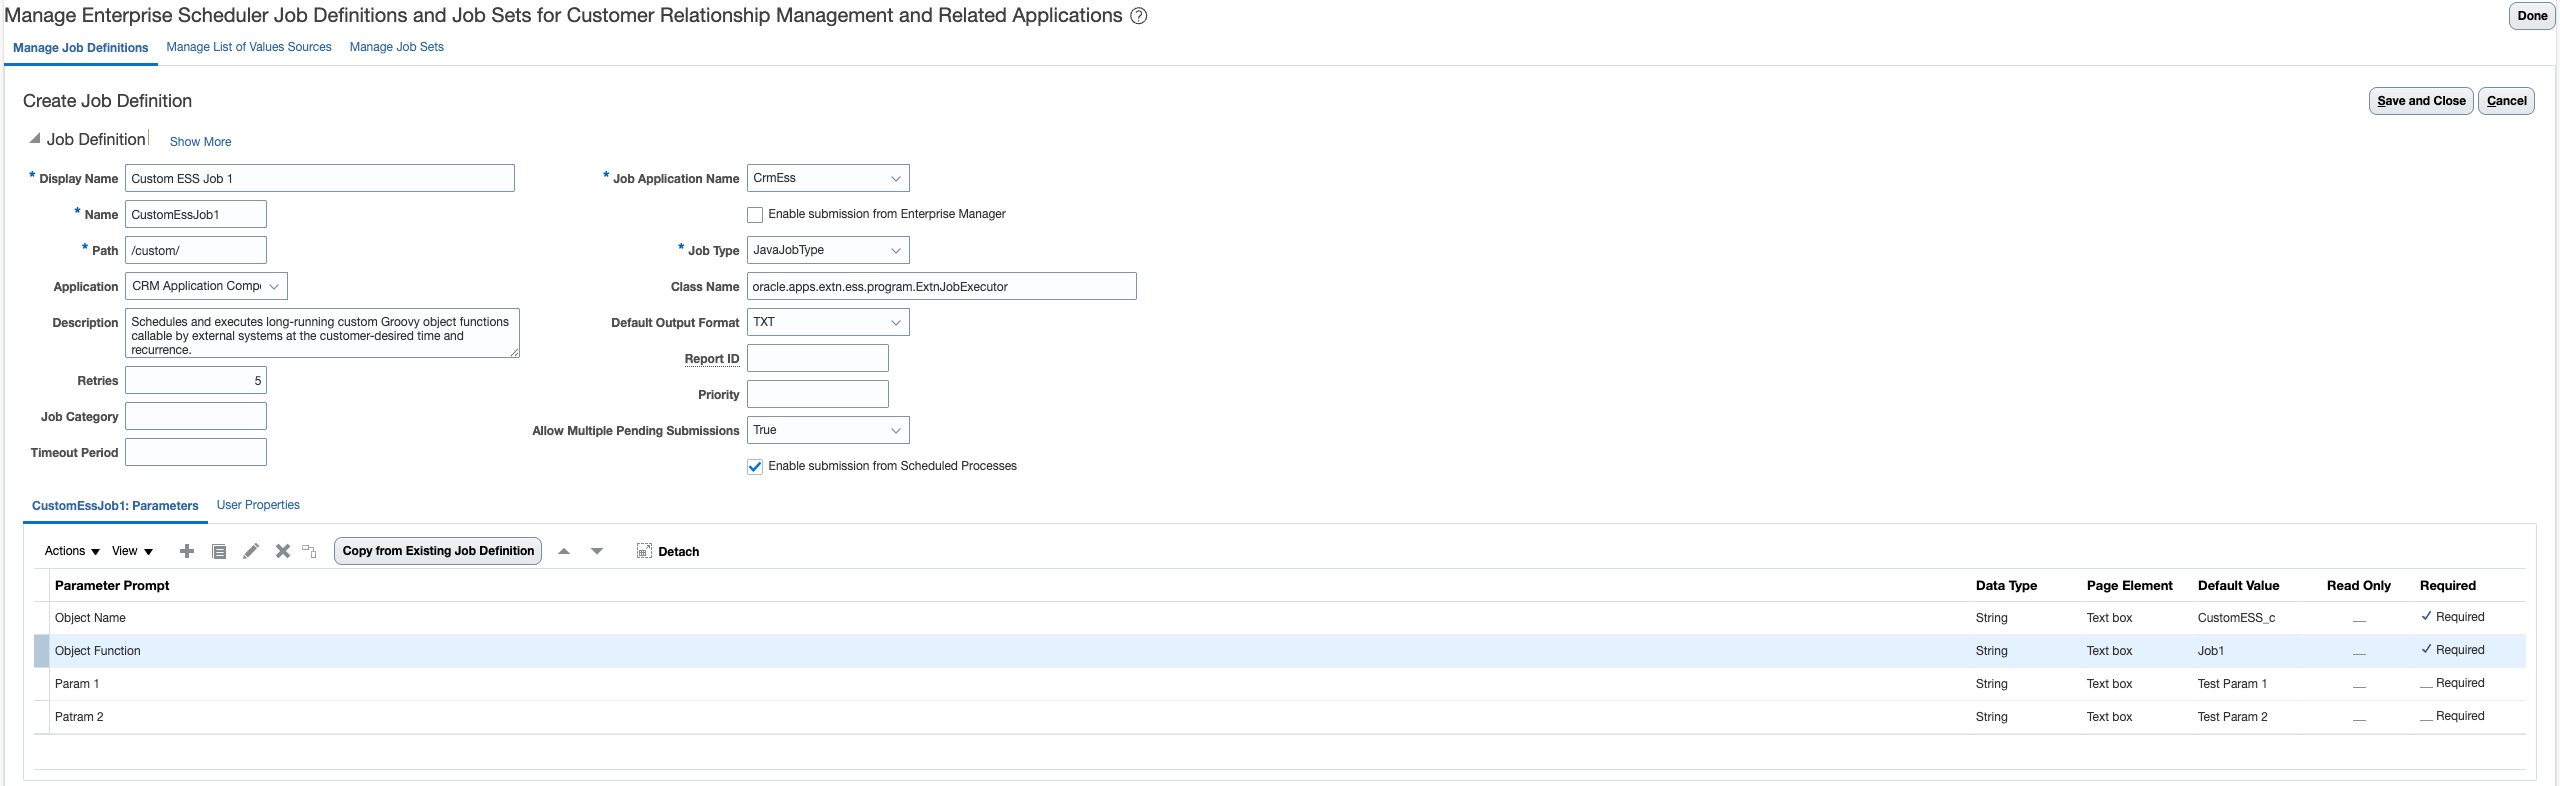Open the Default Output Format dropdown
Image resolution: width=2560 pixels, height=786 pixels.
click(x=827, y=322)
